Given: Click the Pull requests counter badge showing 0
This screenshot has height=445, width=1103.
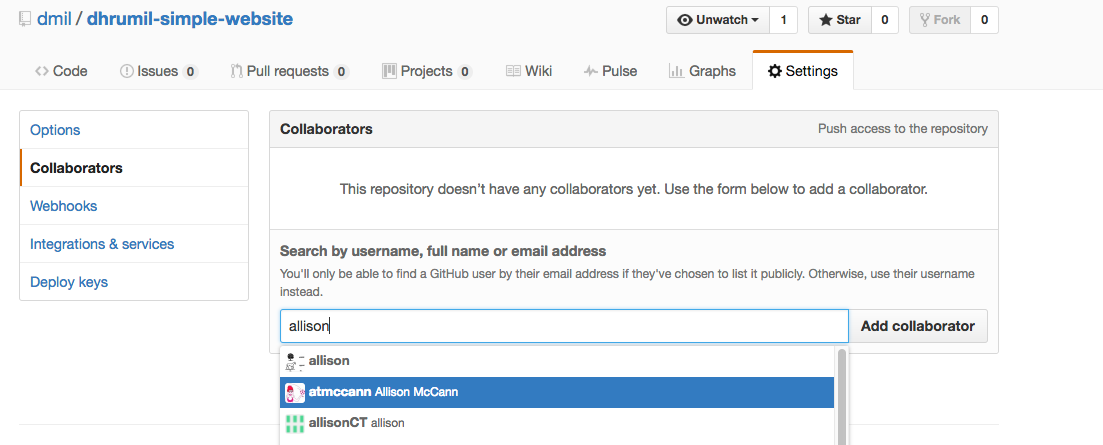Looking at the screenshot, I should tap(341, 72).
